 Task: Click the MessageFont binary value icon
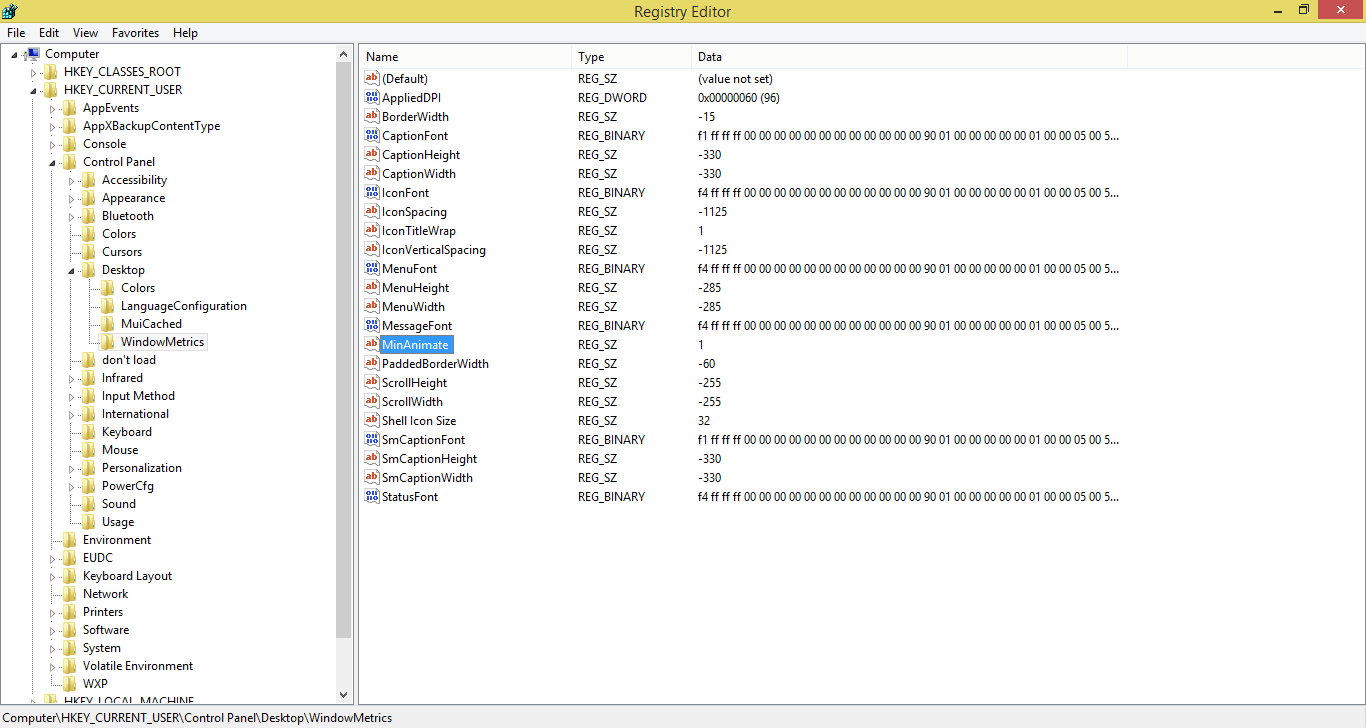(x=372, y=326)
